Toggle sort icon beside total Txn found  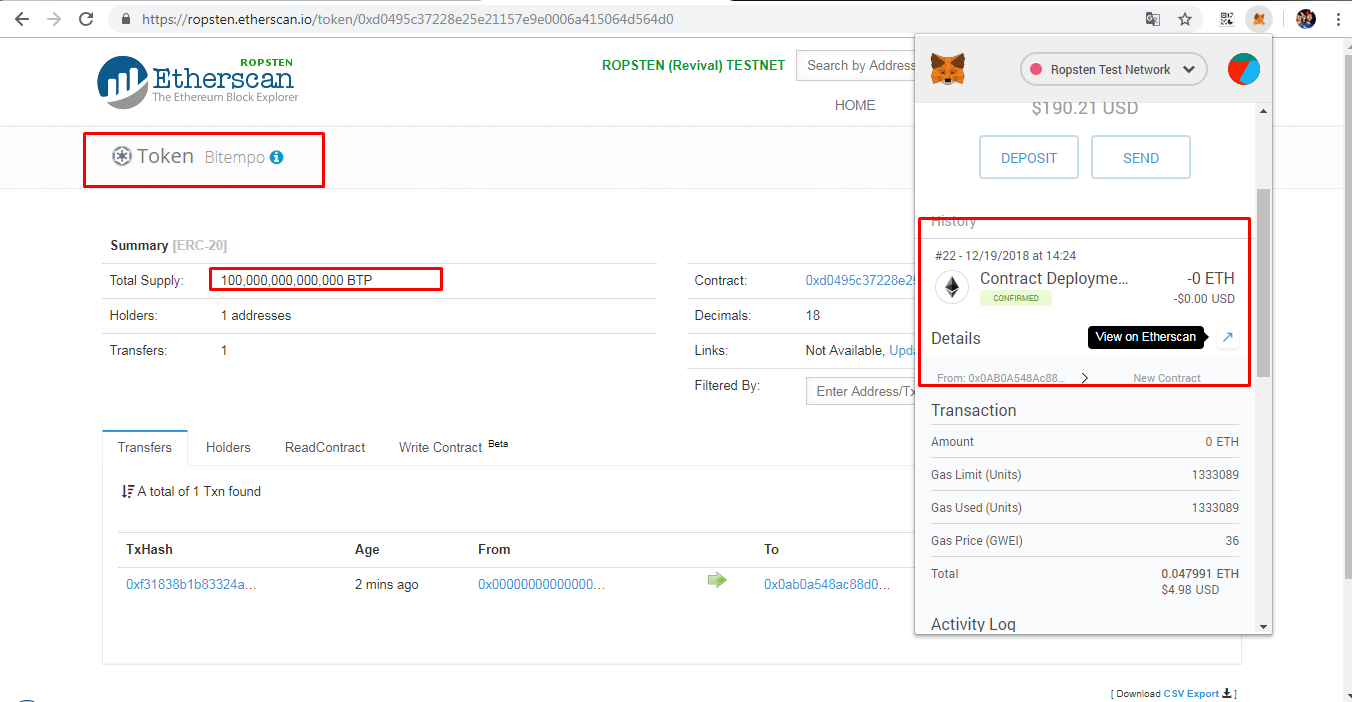(x=127, y=491)
